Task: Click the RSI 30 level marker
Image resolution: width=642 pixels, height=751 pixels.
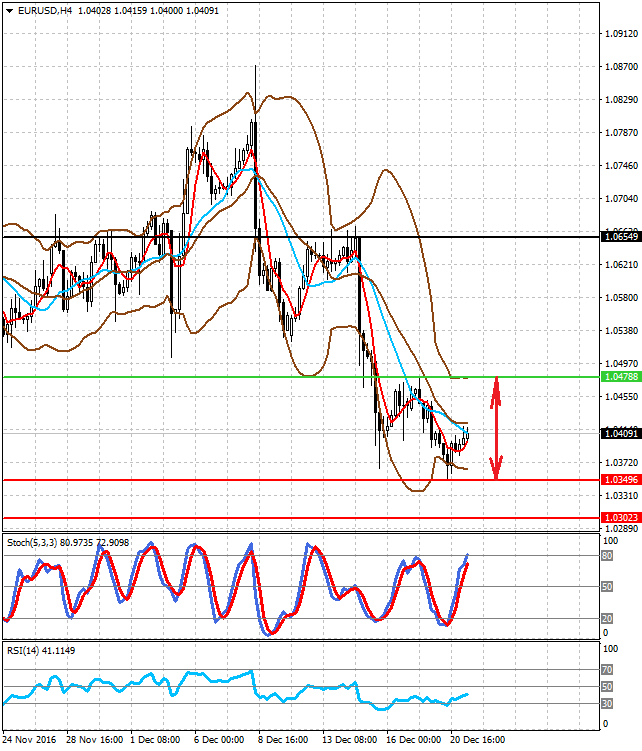Action: [x=607, y=704]
